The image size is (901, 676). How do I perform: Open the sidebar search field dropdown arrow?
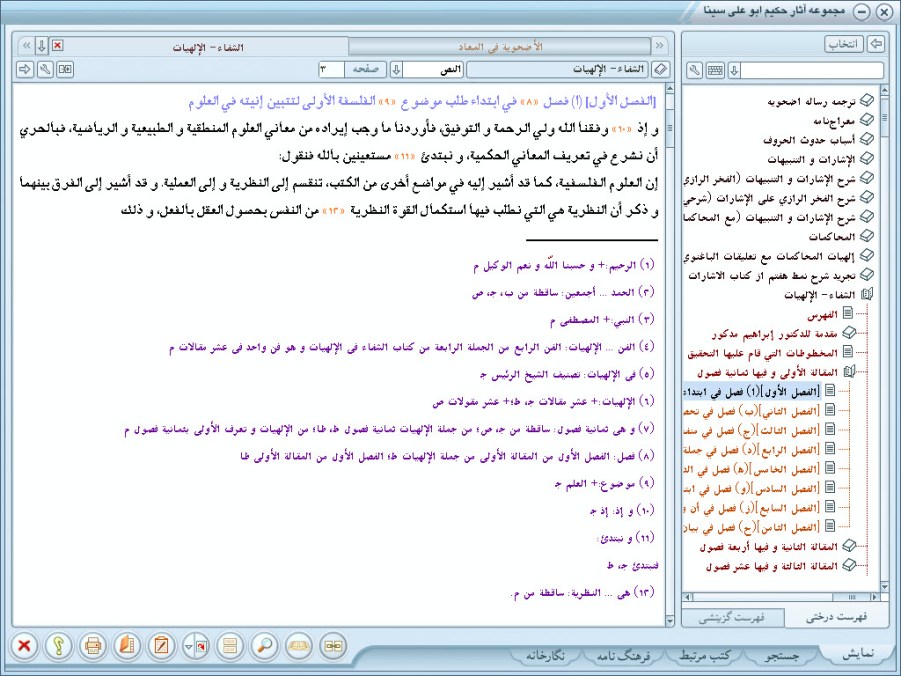tap(735, 70)
